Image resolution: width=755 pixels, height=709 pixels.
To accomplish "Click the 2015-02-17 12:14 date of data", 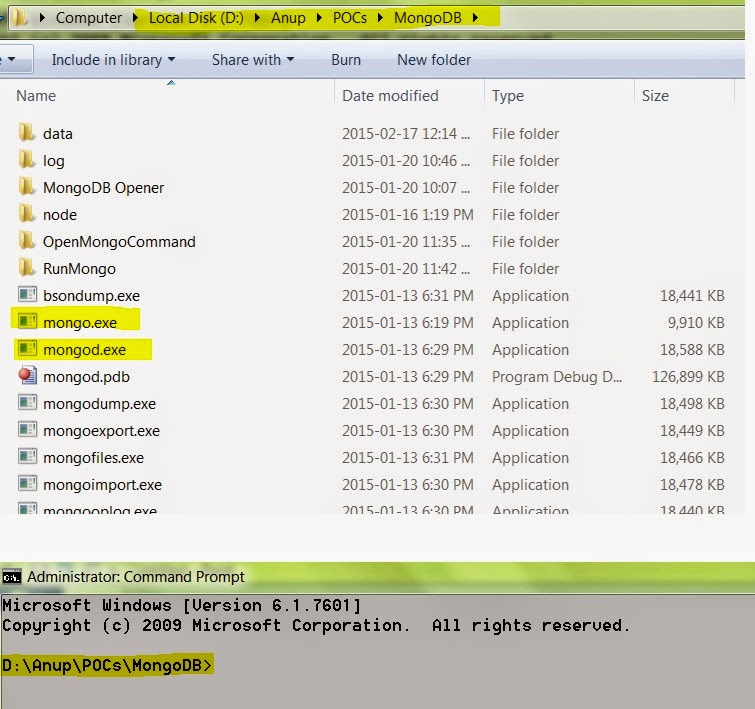I will point(405,133).
